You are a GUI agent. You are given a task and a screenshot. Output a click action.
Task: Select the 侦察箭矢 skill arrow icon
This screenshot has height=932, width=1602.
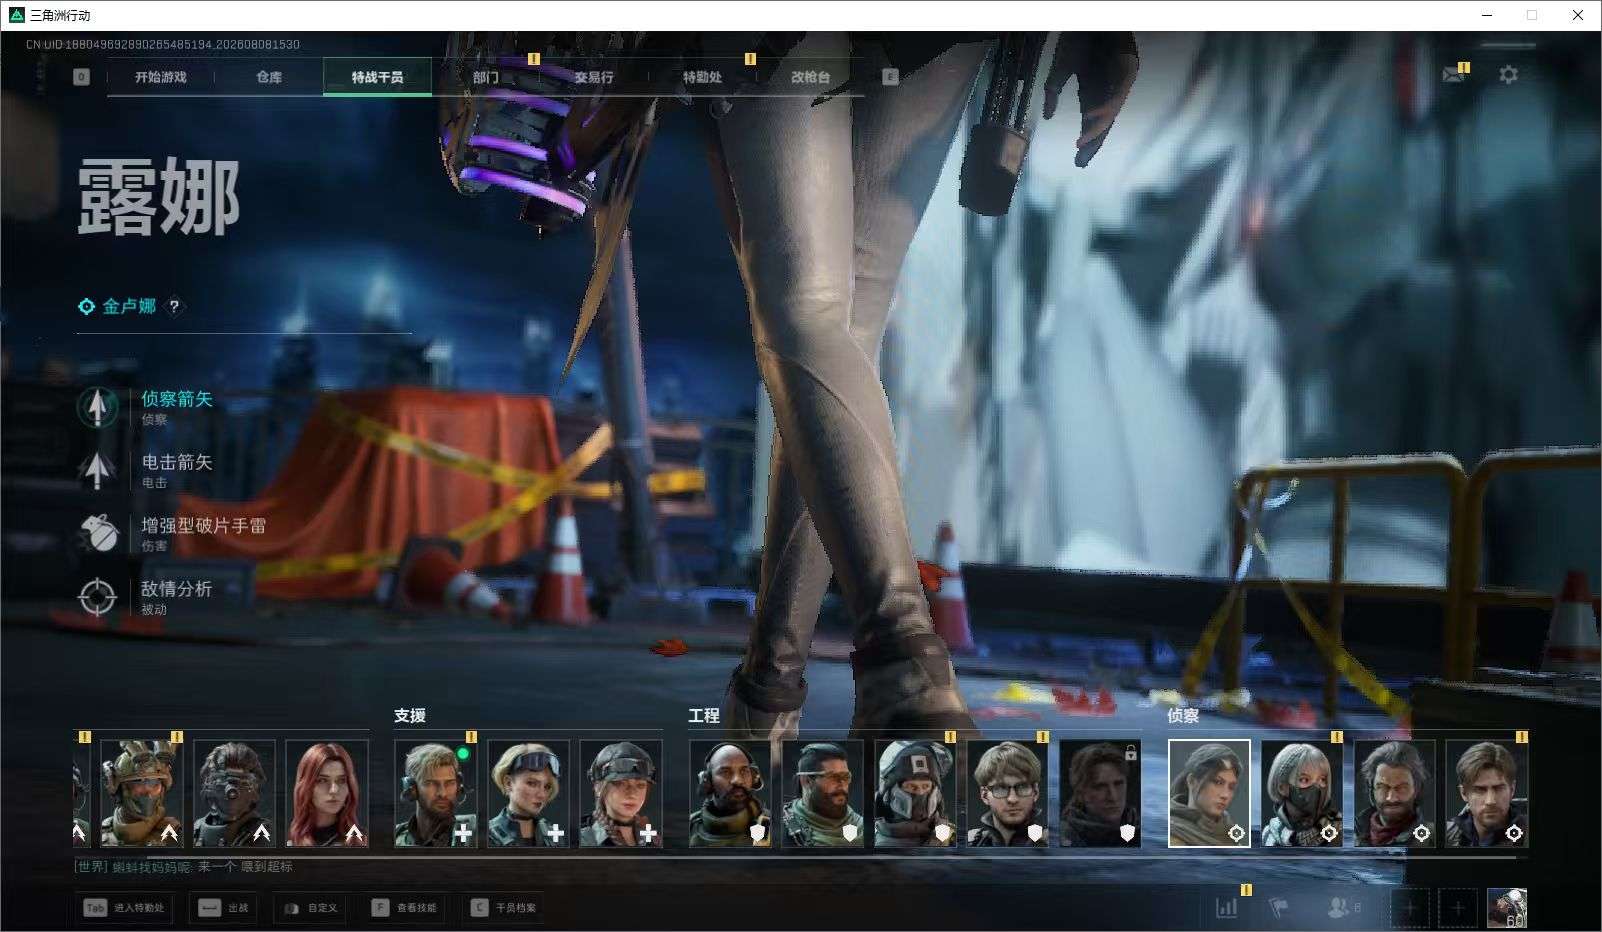[x=97, y=407]
